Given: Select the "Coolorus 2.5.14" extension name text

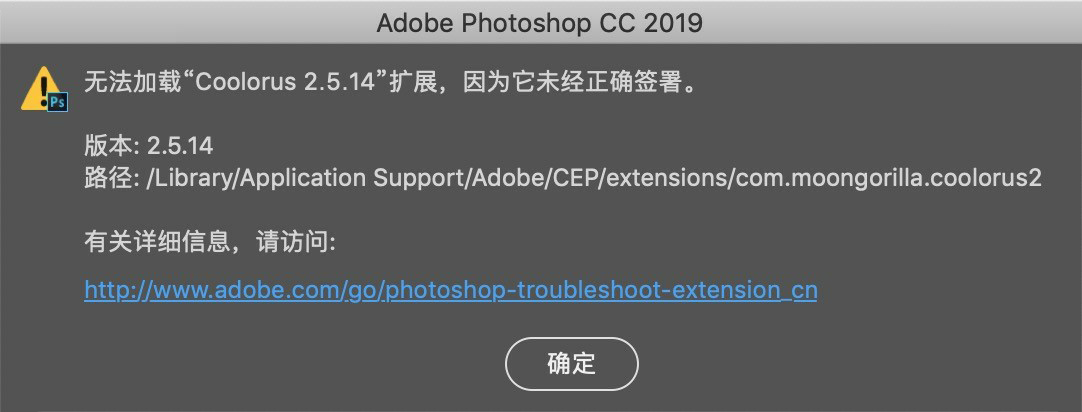Looking at the screenshot, I should pos(286,83).
